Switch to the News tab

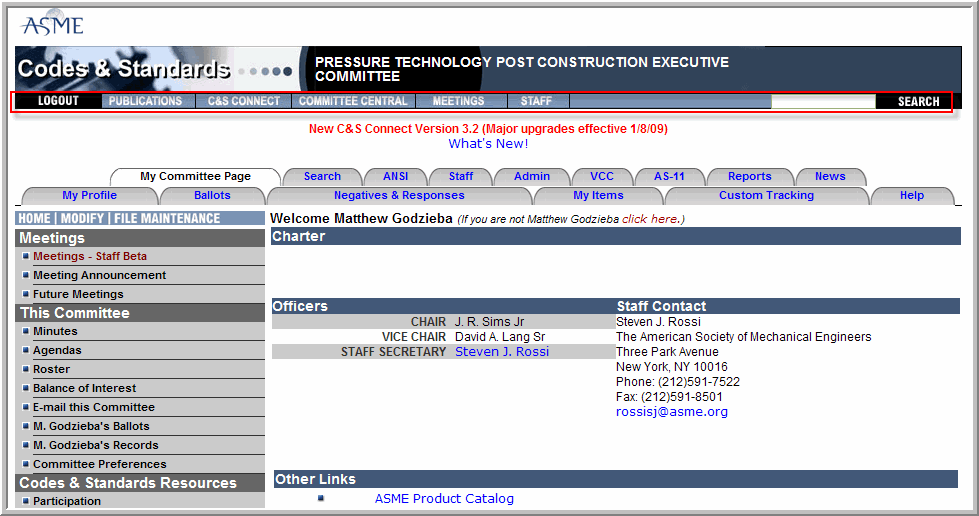[830, 176]
